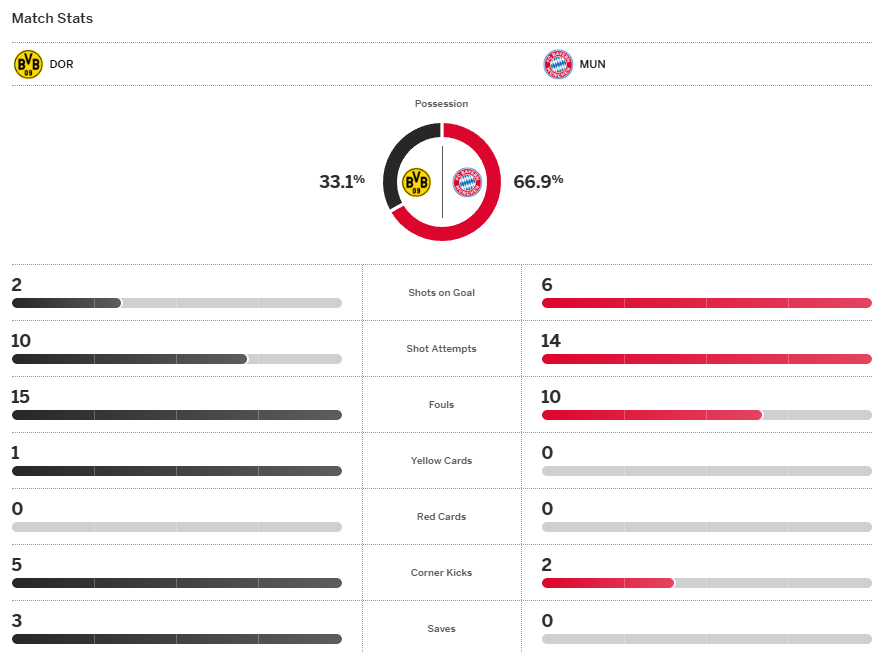
Task: Click Bayern's Shots on Goal bar
Action: coord(706,303)
